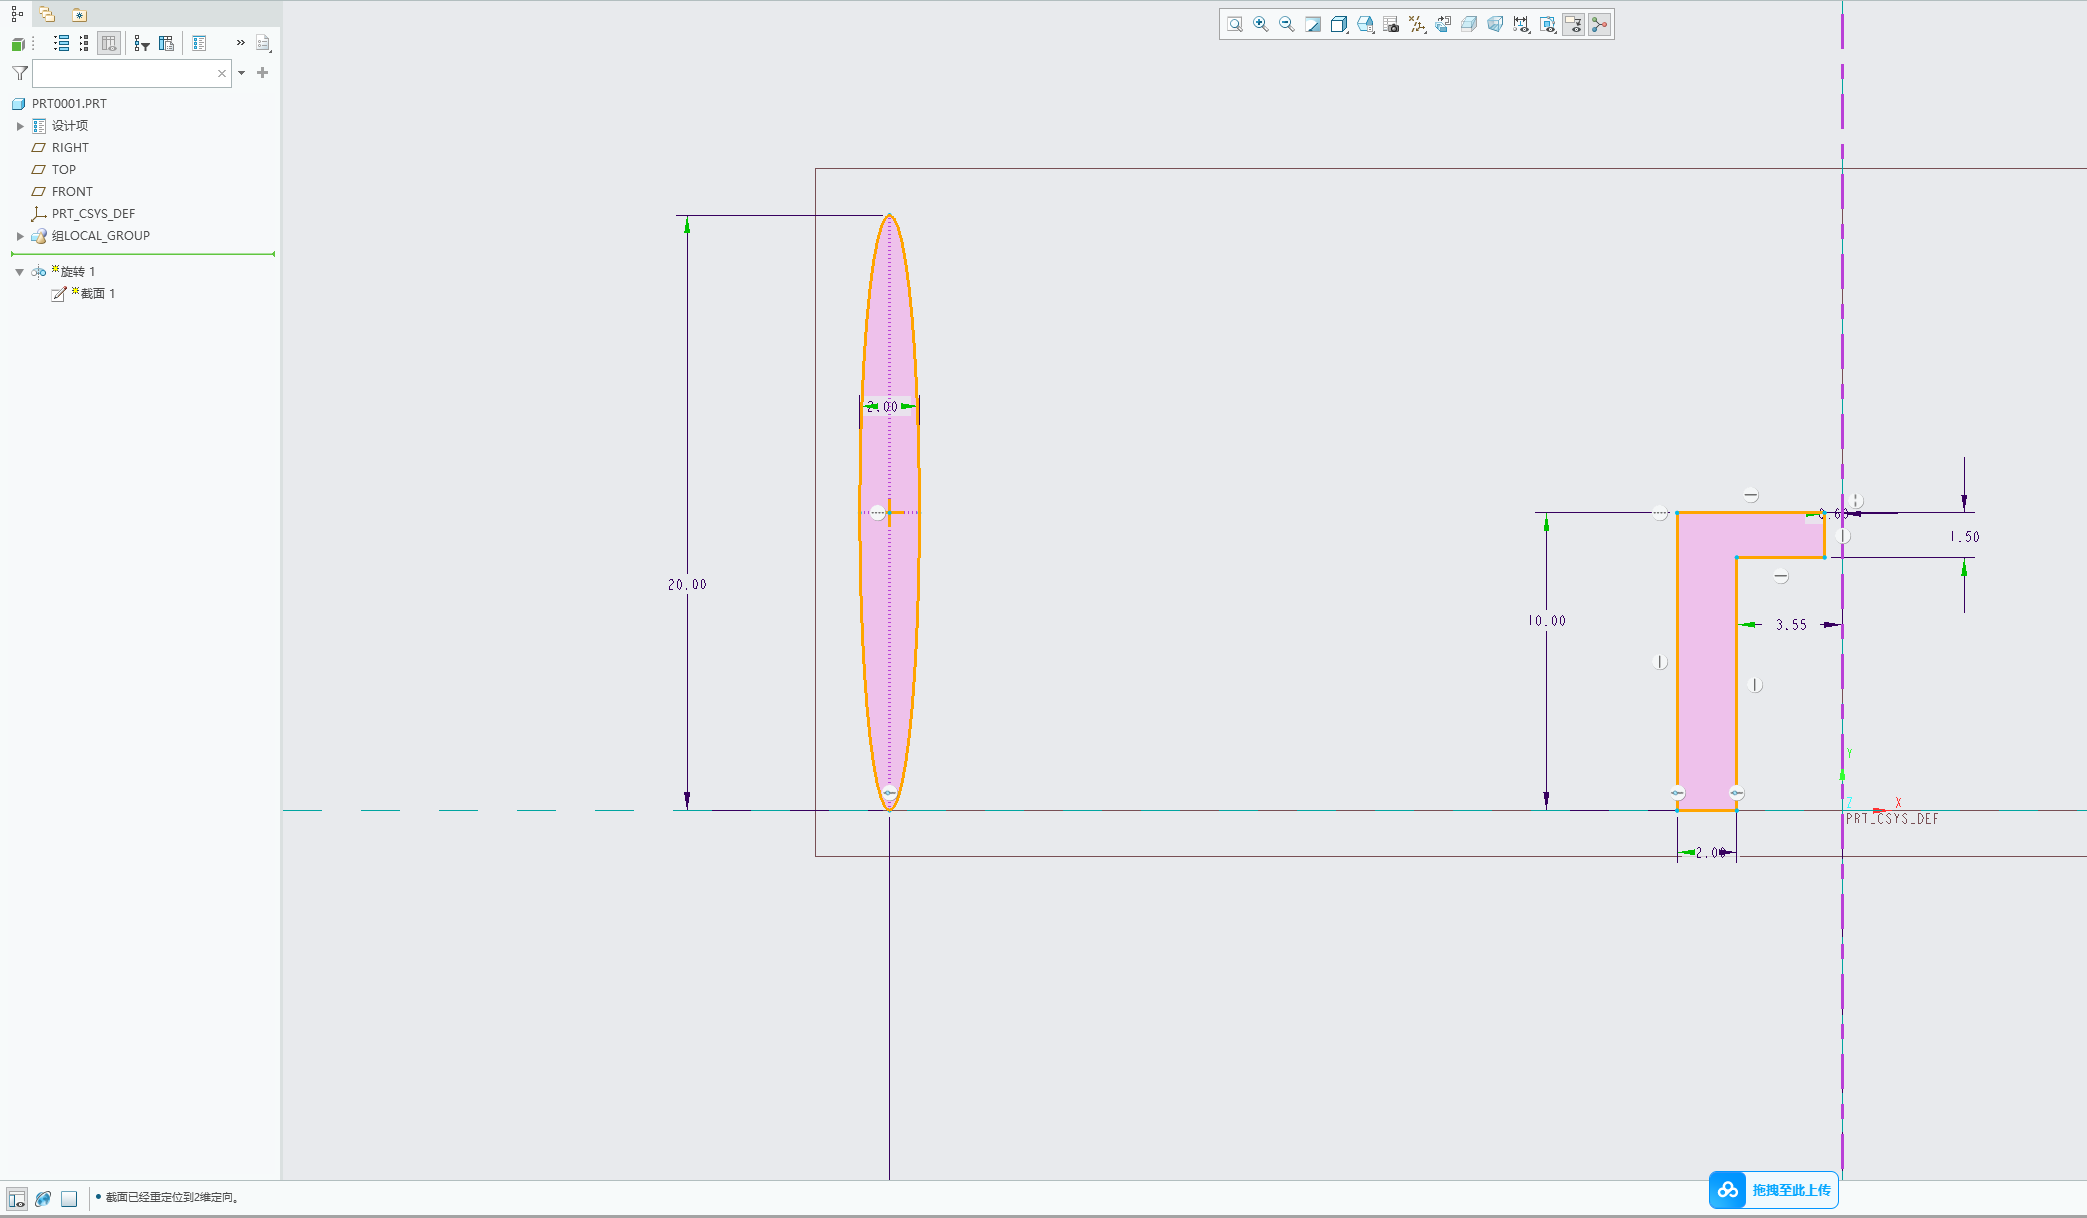This screenshot has height=1218, width=2087.
Task: Expand the 设计项 tree node
Action: point(20,126)
